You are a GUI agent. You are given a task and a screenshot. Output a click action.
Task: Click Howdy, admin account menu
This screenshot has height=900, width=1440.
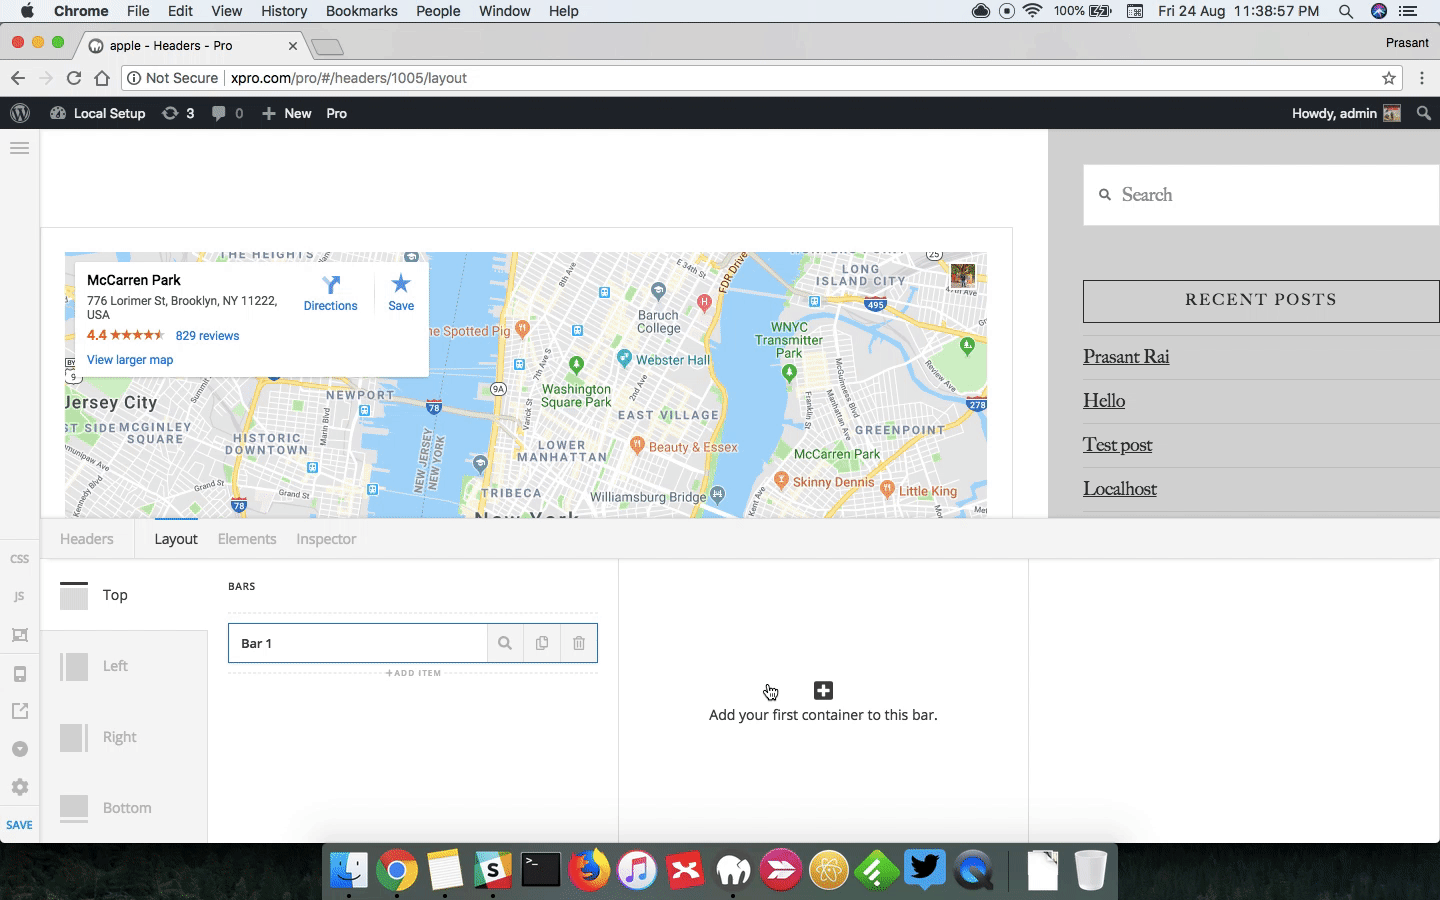point(1346,113)
